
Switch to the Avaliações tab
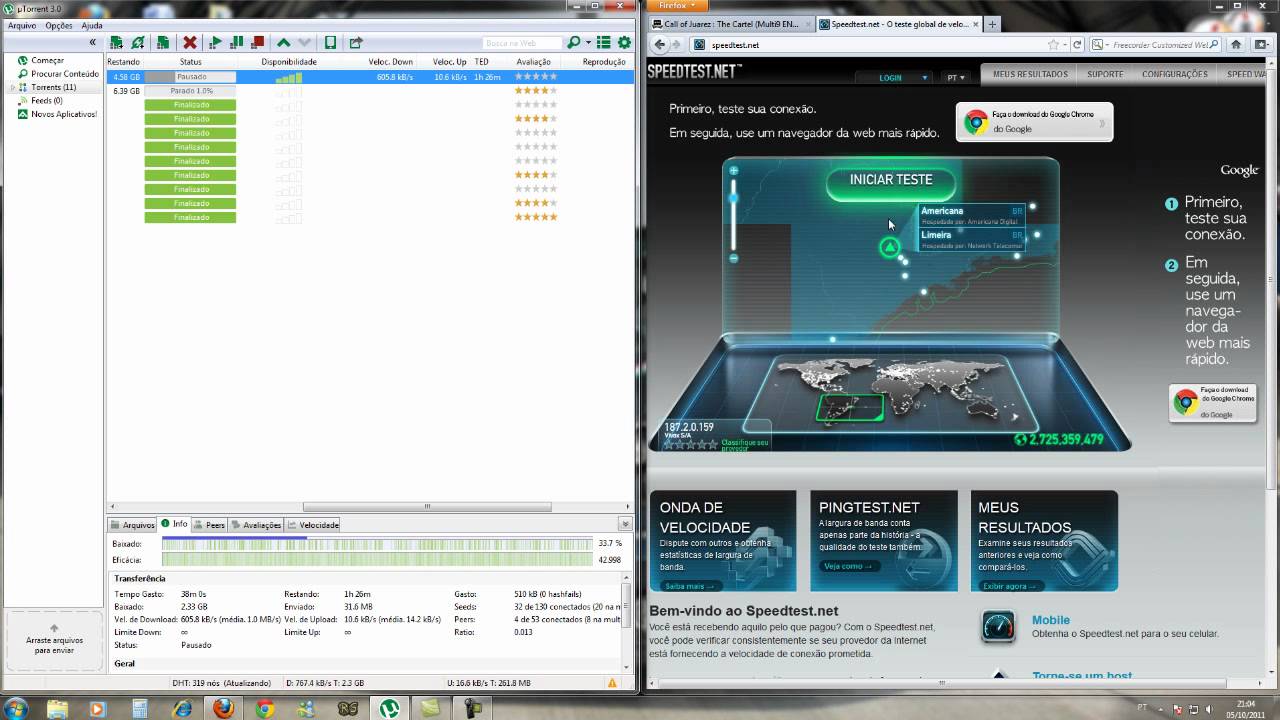click(x=256, y=525)
